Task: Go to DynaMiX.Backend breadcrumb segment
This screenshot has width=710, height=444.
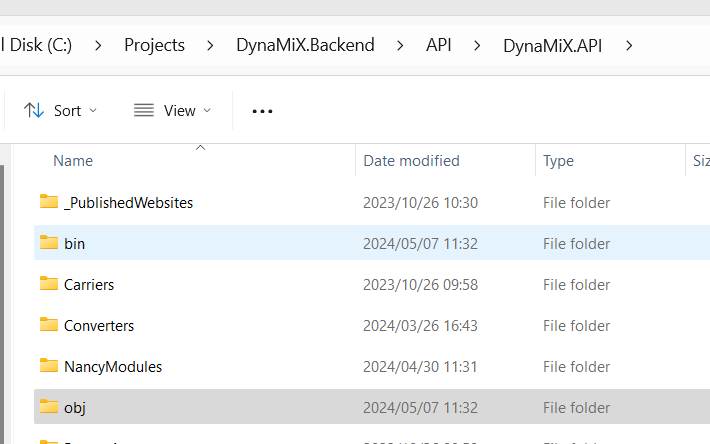Action: click(x=305, y=45)
